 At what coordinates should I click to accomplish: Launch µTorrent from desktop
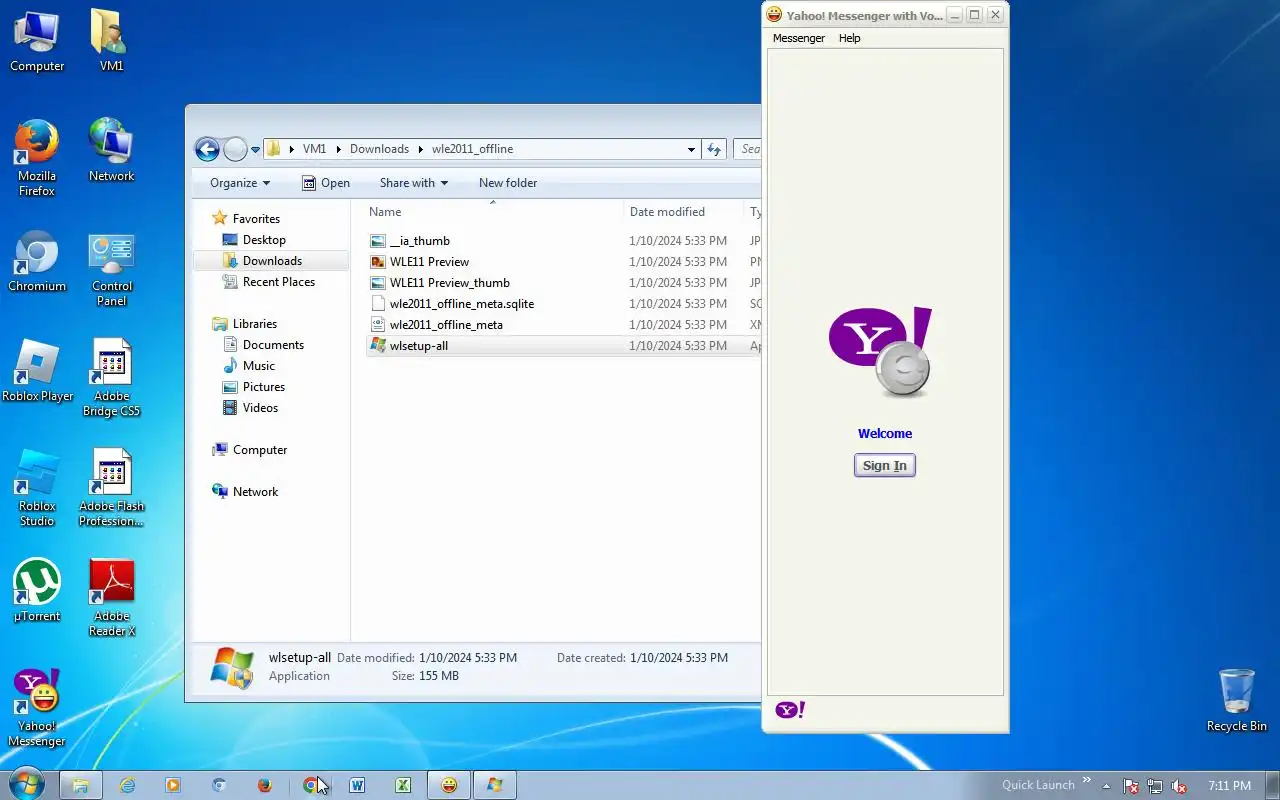[37, 590]
